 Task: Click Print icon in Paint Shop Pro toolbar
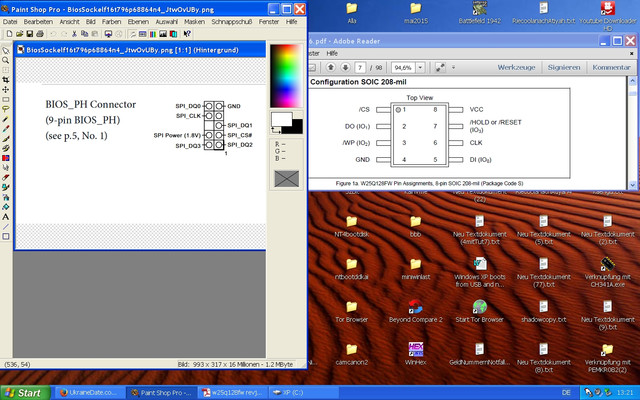coord(40,34)
